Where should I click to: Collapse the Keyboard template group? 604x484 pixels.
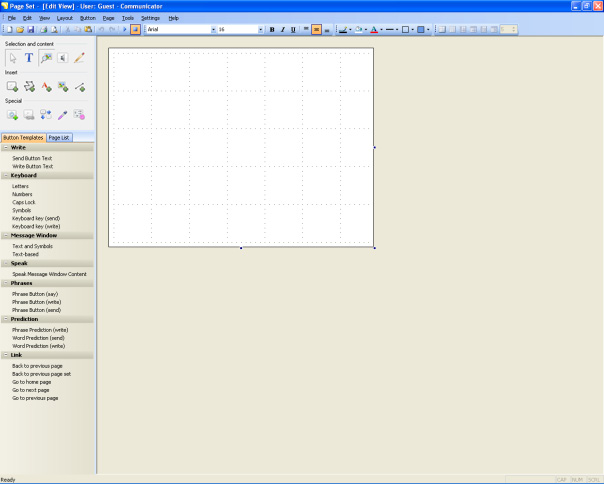6,175
